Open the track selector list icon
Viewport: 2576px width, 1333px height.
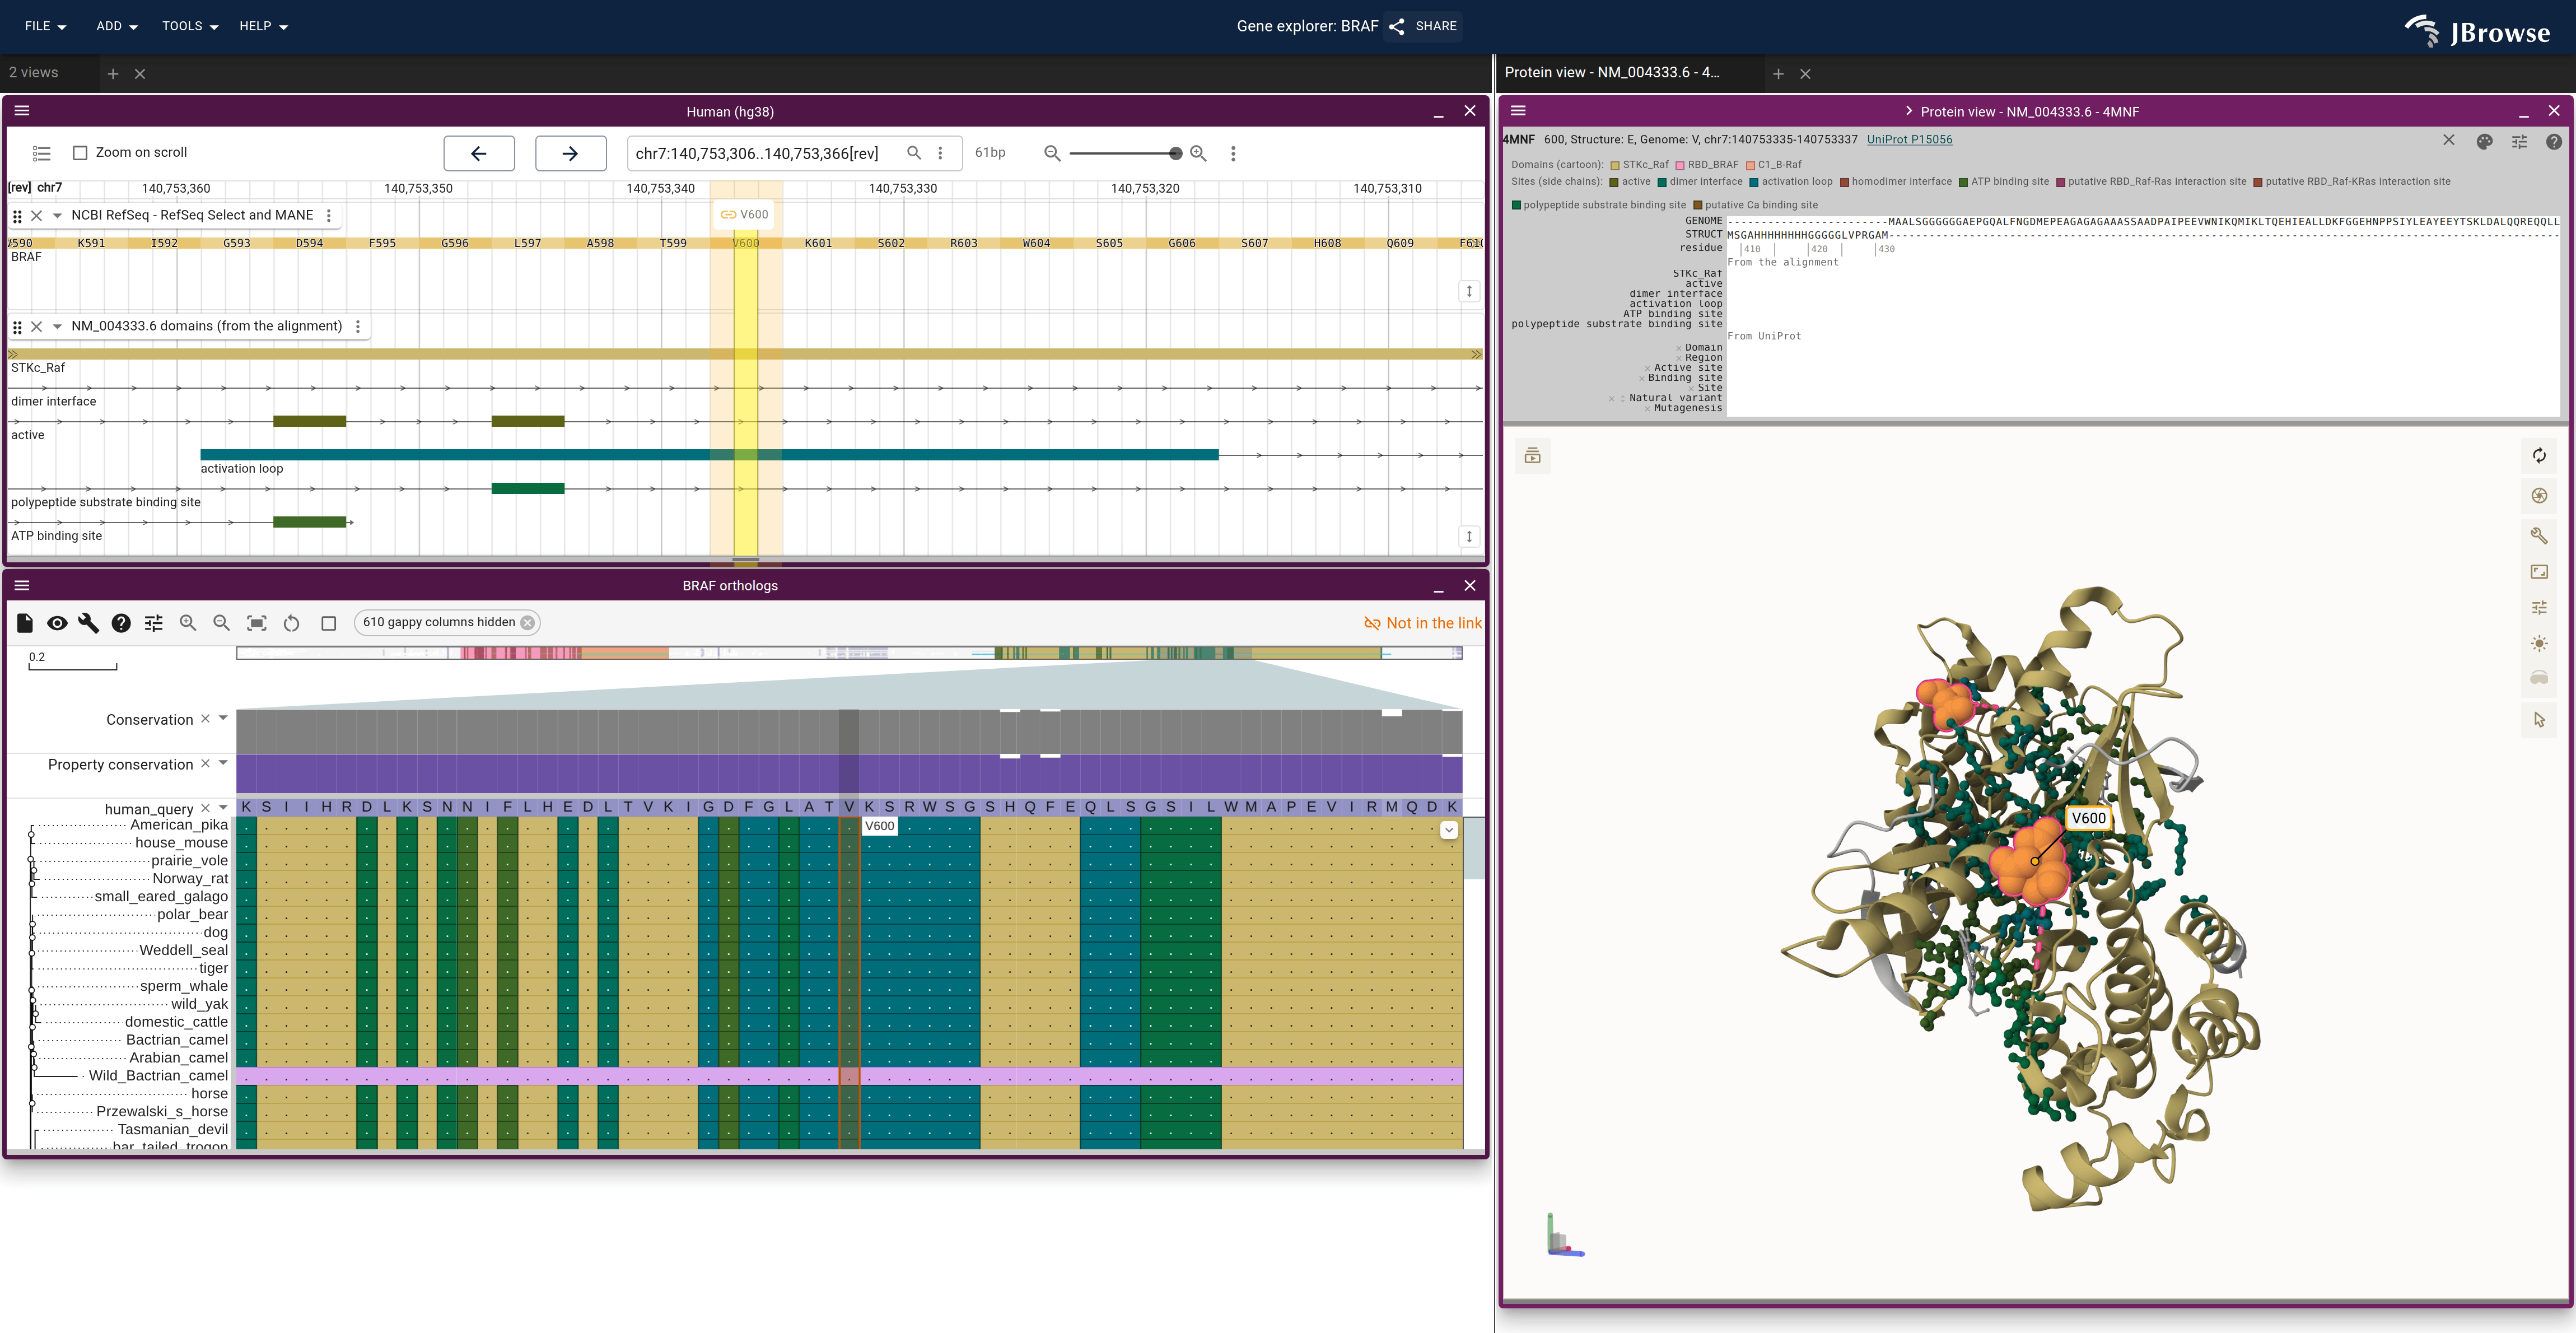click(x=41, y=153)
